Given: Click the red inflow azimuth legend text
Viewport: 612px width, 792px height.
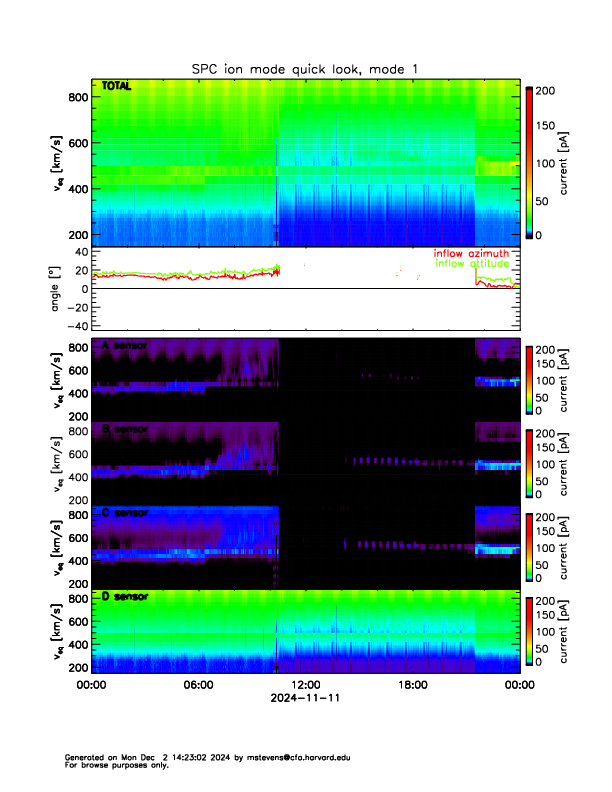Looking at the screenshot, I should (x=471, y=253).
